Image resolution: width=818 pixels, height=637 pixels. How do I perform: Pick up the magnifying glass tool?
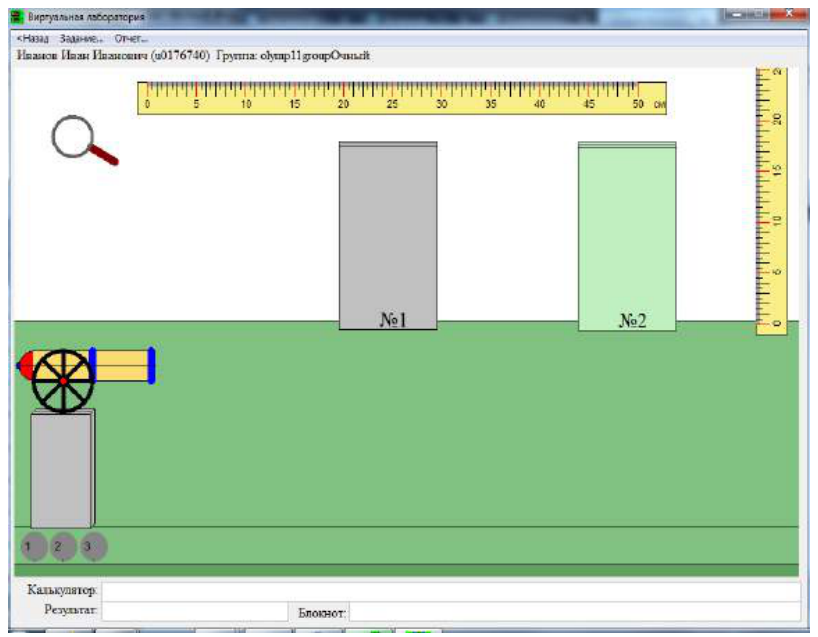pyautogui.click(x=84, y=140)
